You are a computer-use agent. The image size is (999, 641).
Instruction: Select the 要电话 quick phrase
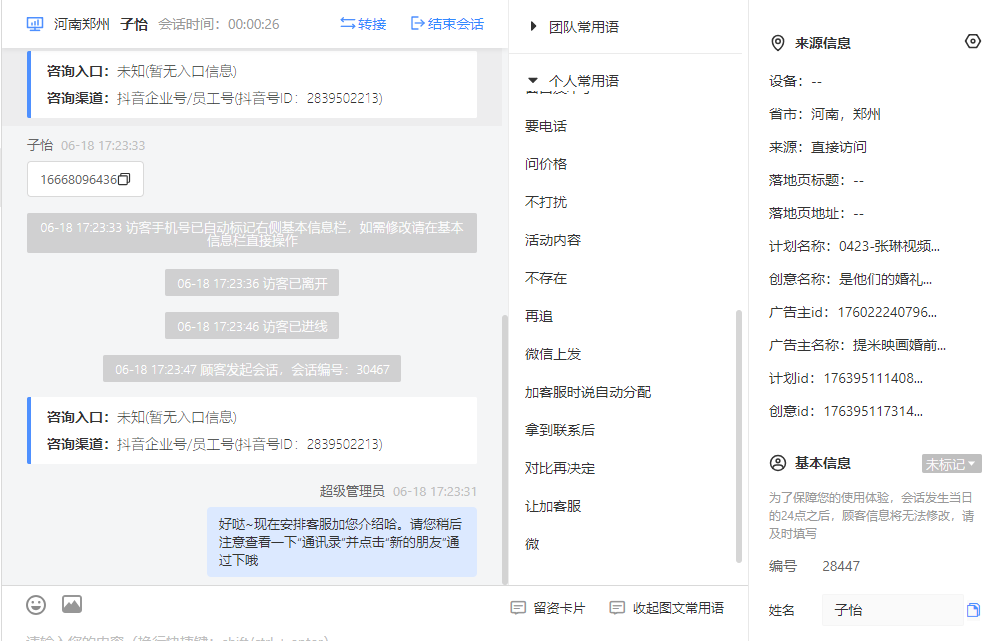click(546, 126)
